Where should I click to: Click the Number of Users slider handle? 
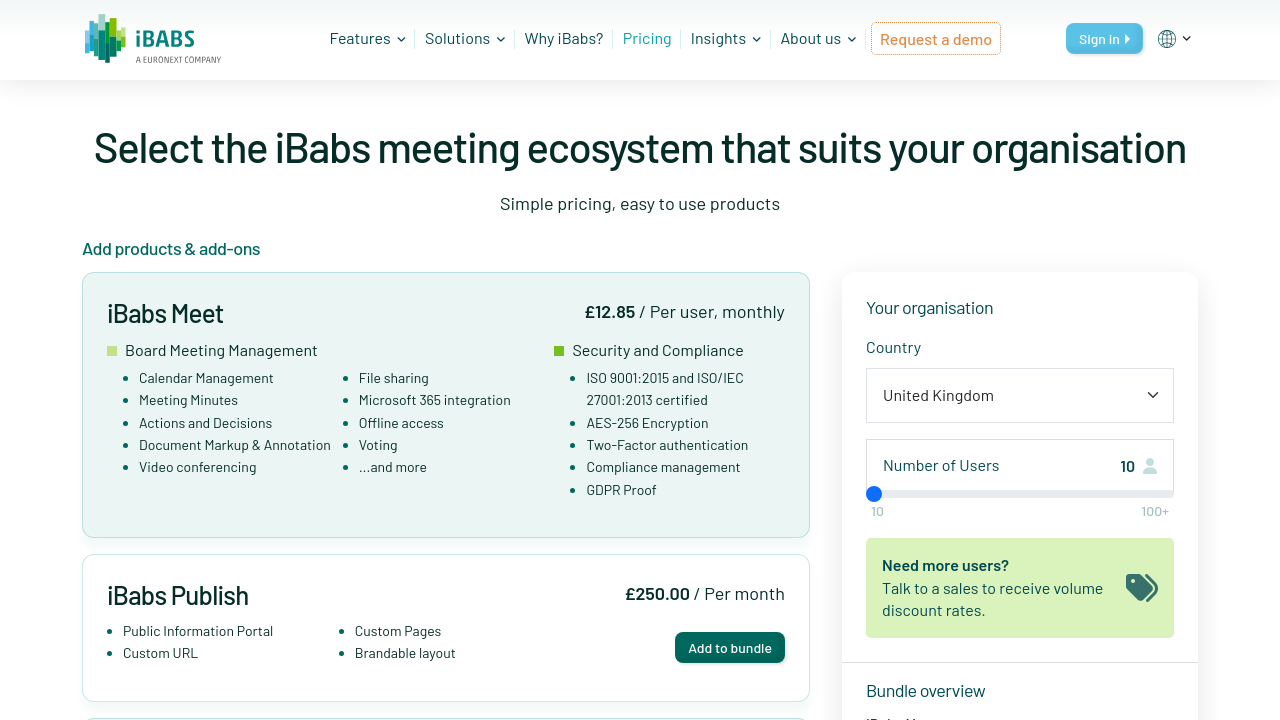click(x=874, y=494)
